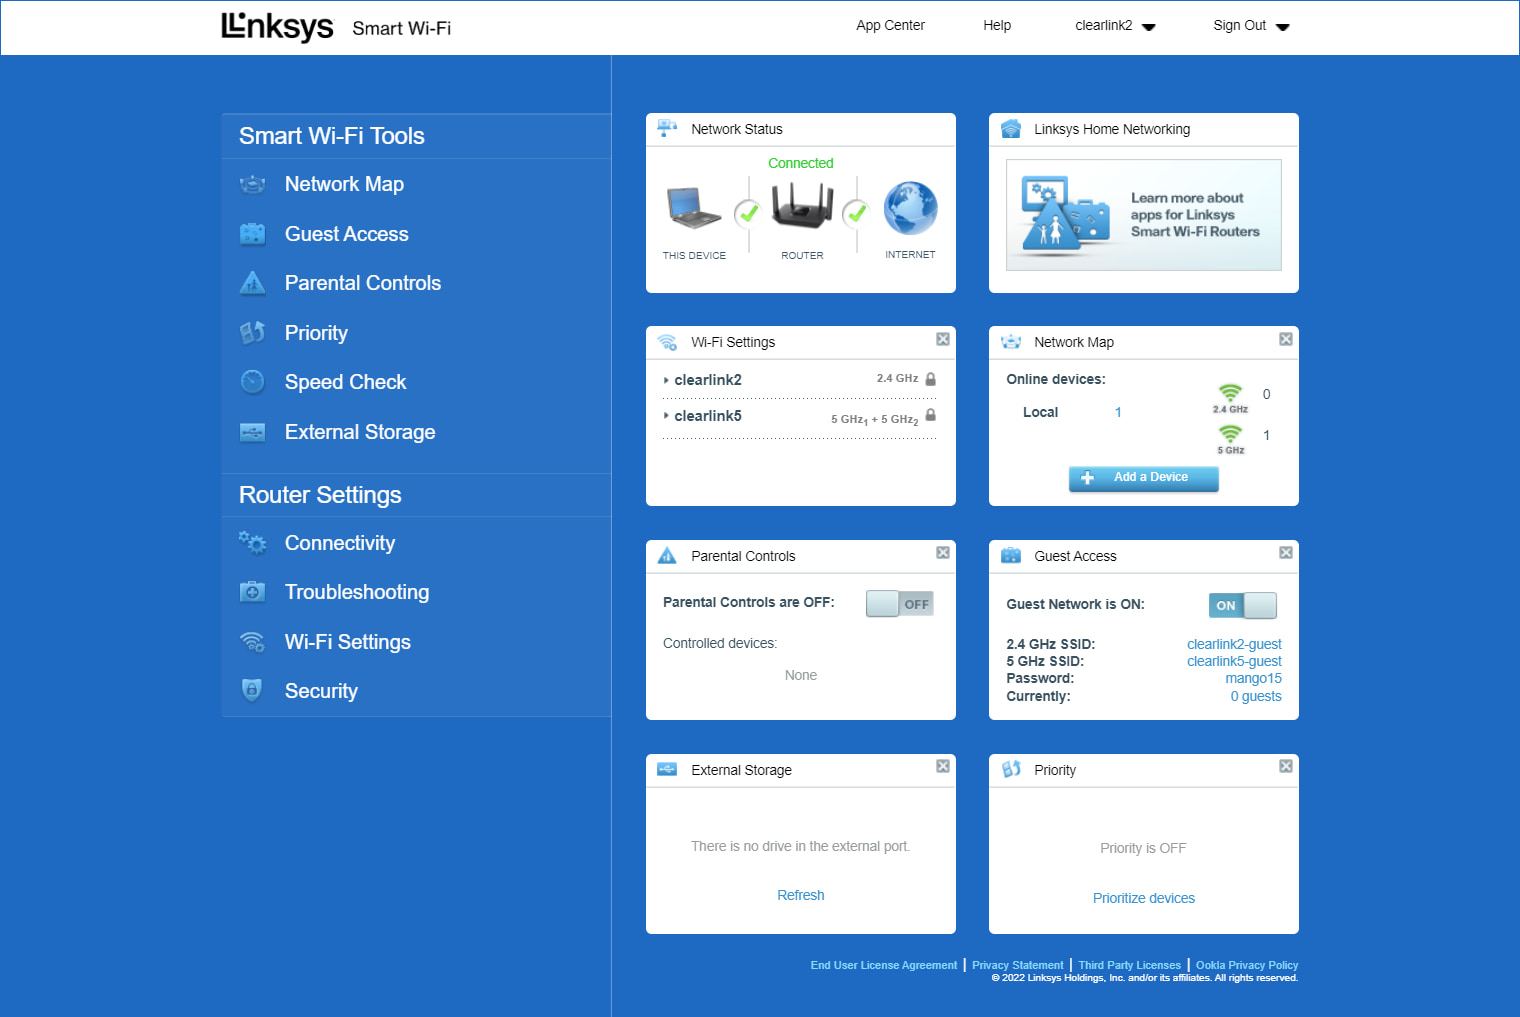Open the Third Party Licenses link
The height and width of the screenshot is (1017, 1520).
pyautogui.click(x=1130, y=965)
